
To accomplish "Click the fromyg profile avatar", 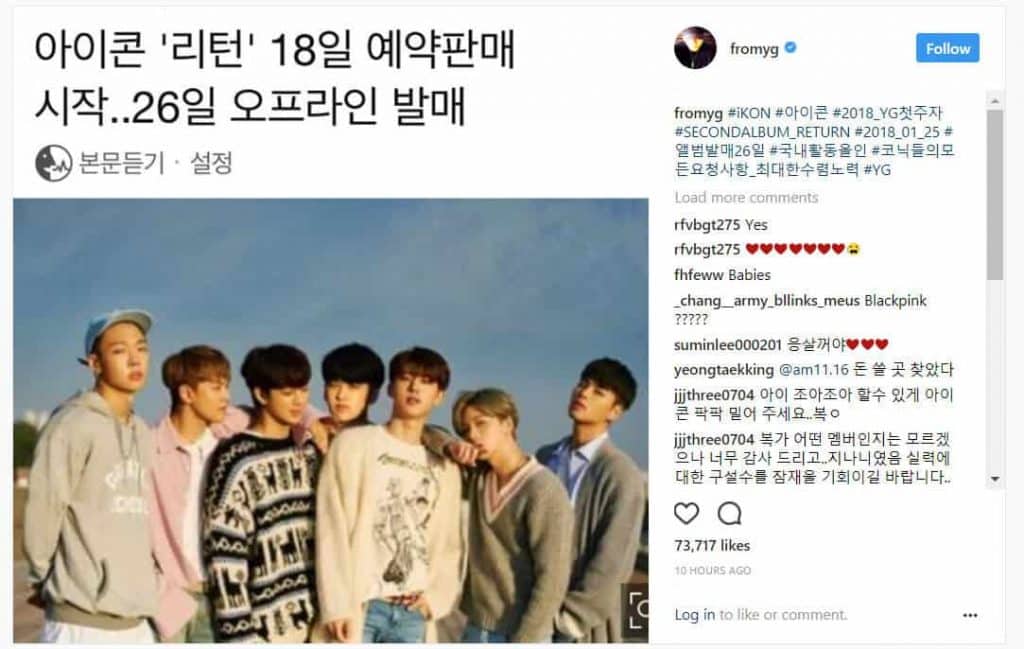I will (x=695, y=48).
